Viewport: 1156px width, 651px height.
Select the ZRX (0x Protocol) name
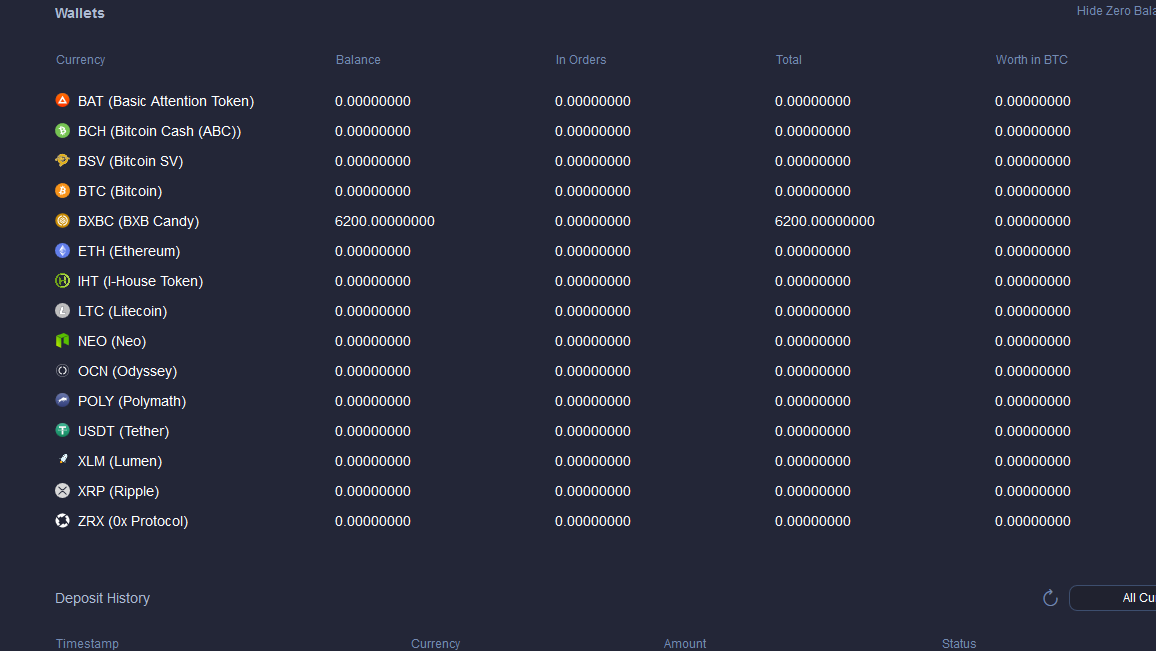click(x=133, y=521)
